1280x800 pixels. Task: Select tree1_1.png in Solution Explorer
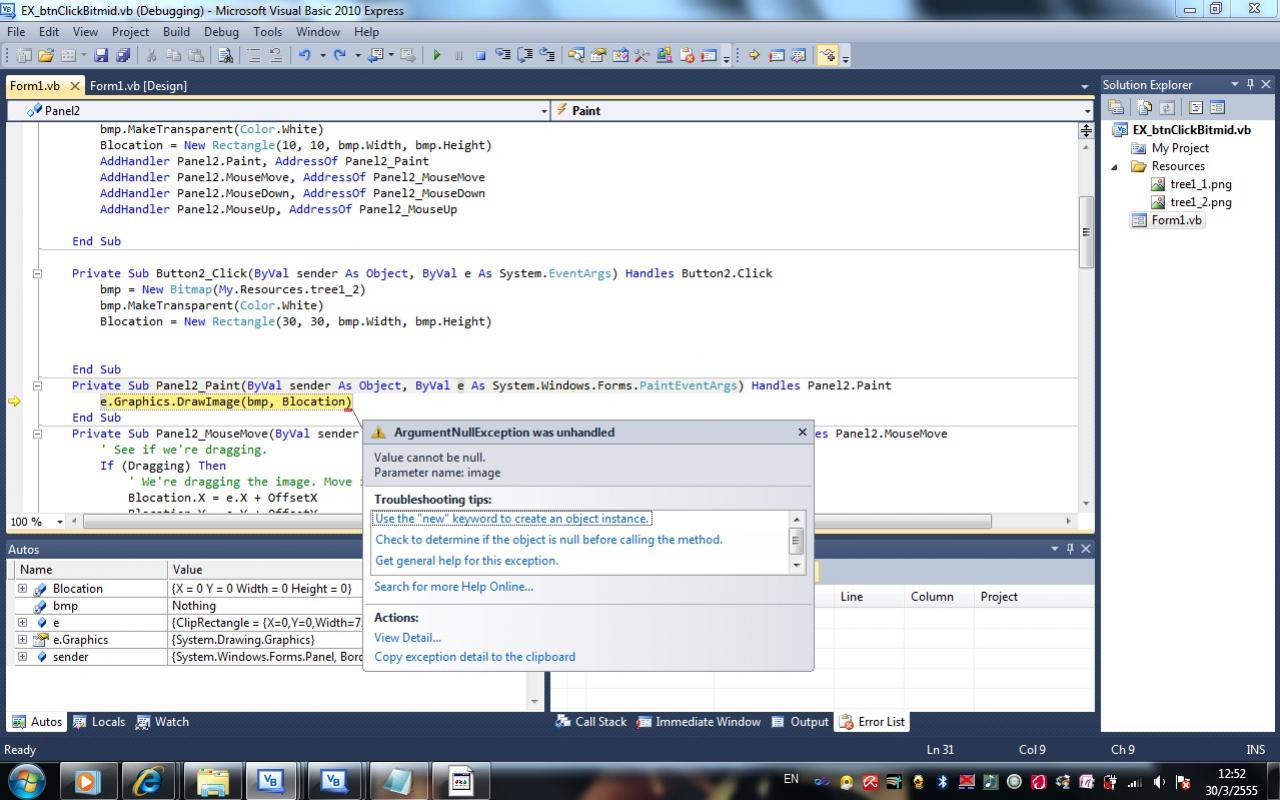click(1200, 184)
